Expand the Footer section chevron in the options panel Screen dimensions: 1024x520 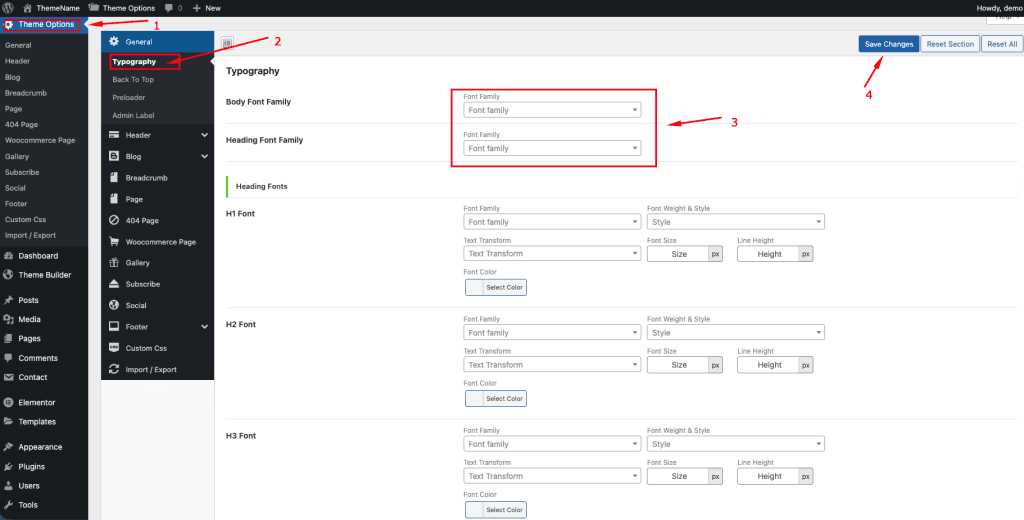click(204, 327)
